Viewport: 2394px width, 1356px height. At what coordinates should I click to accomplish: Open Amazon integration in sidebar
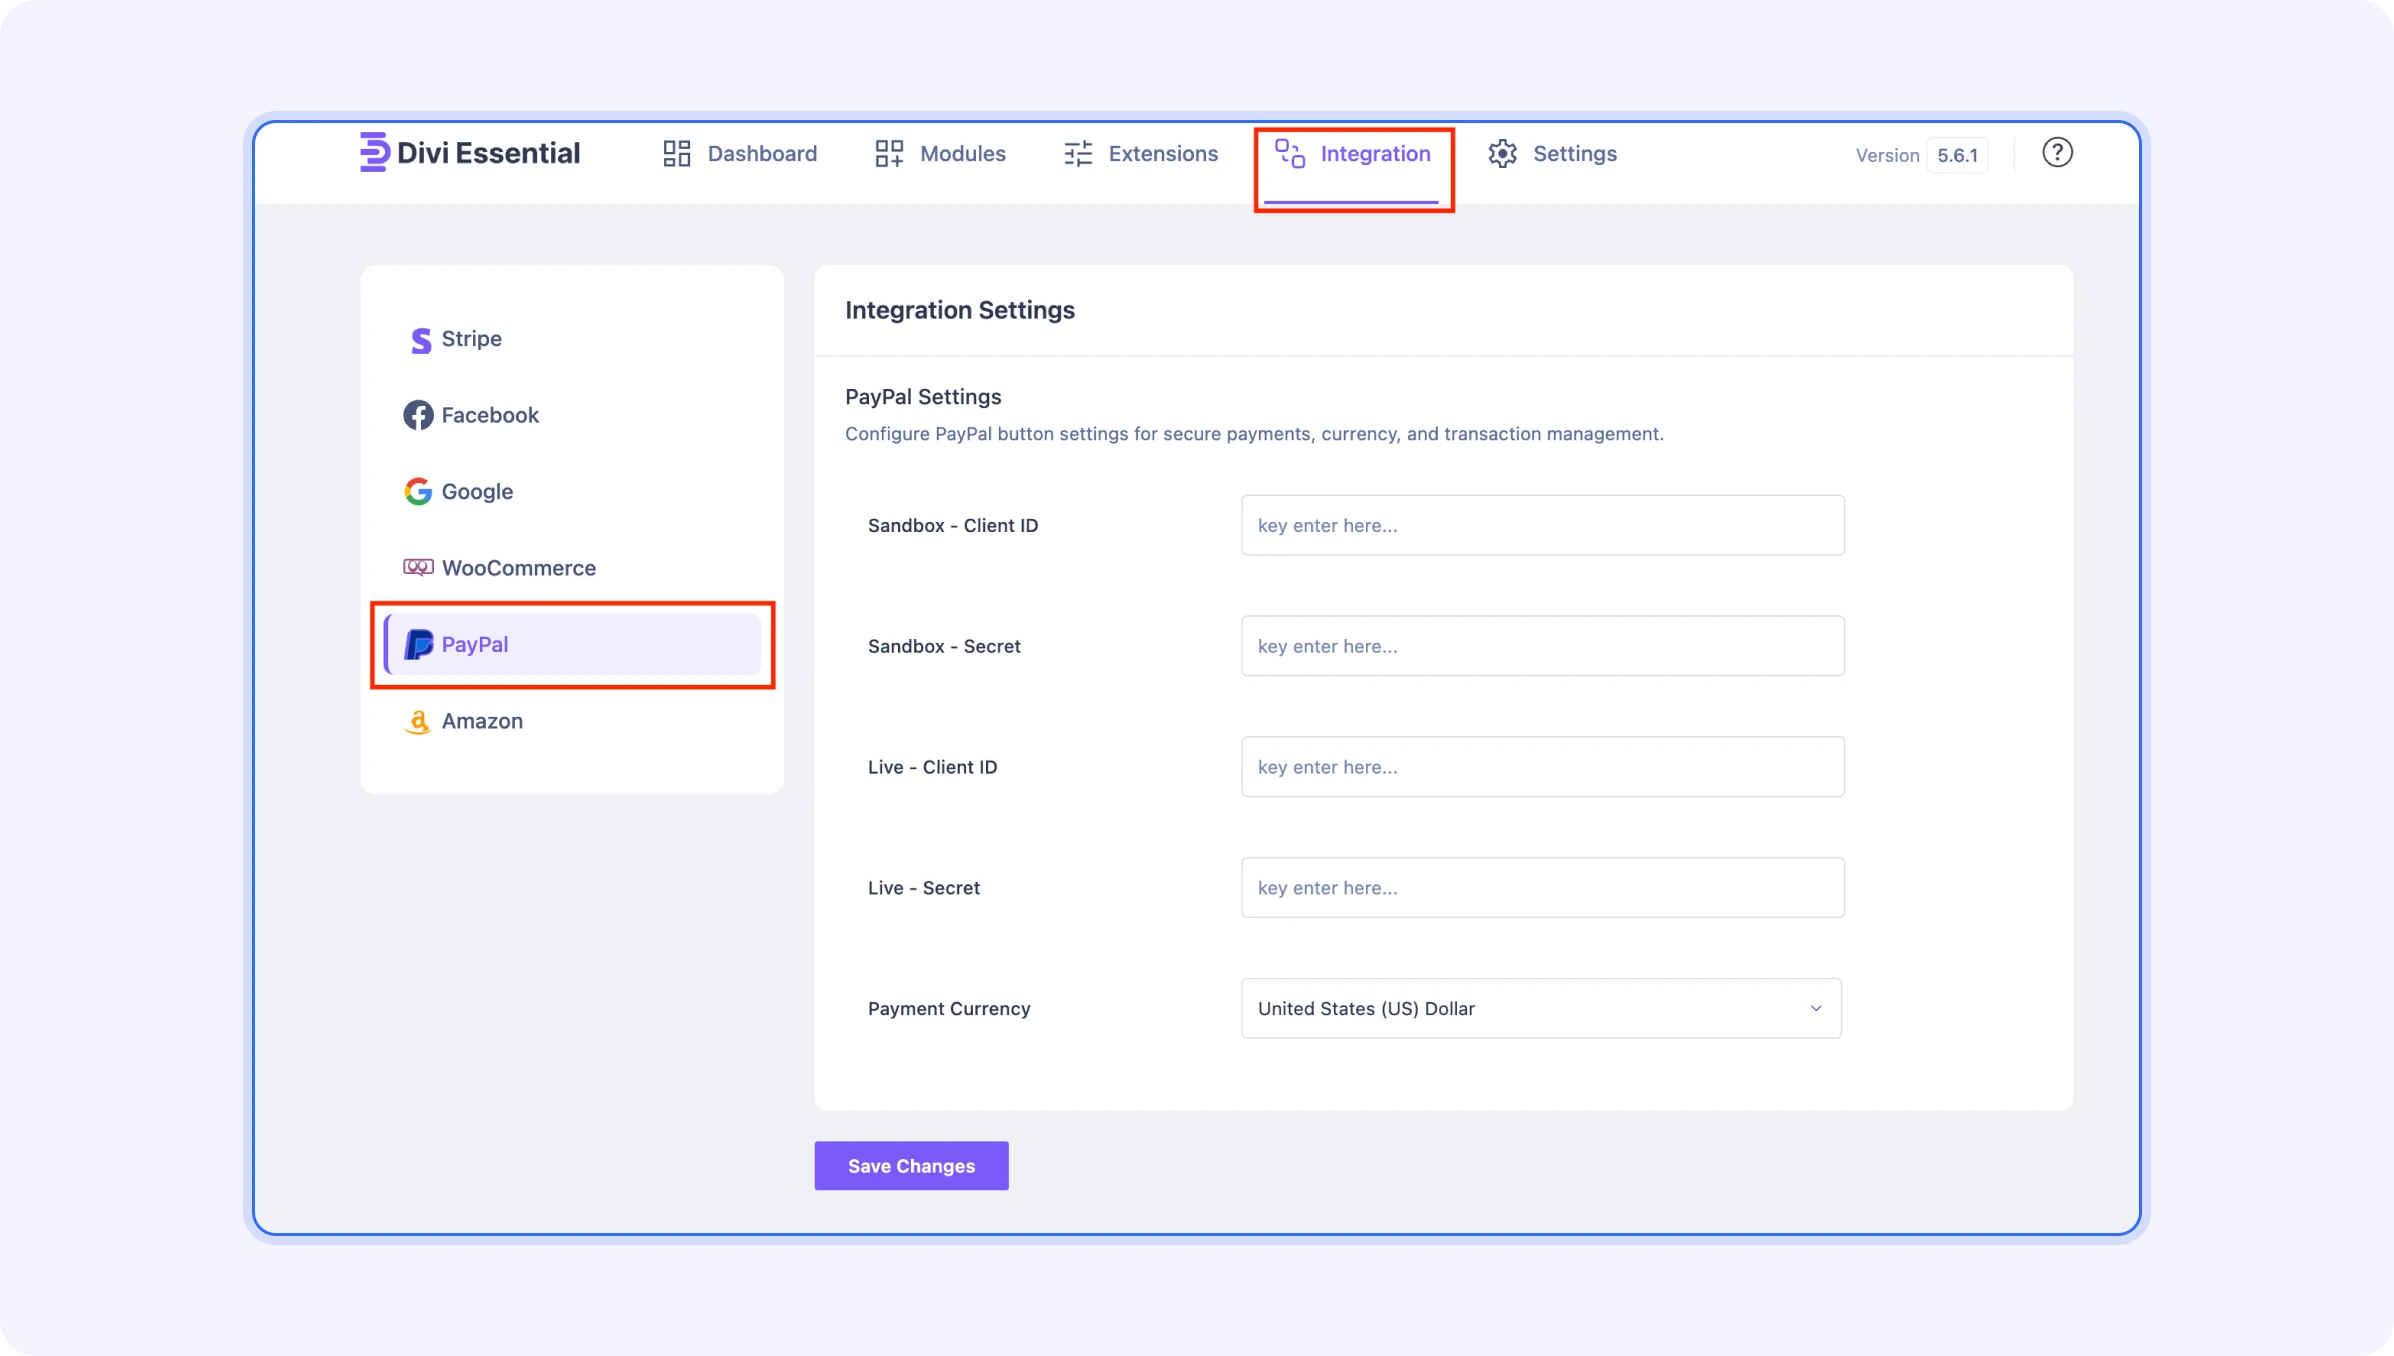point(572,721)
